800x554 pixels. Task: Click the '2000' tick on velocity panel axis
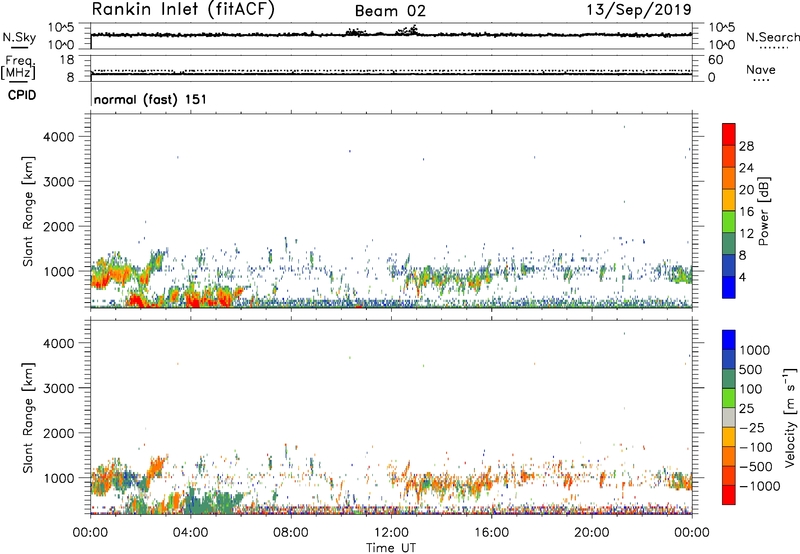[58, 433]
